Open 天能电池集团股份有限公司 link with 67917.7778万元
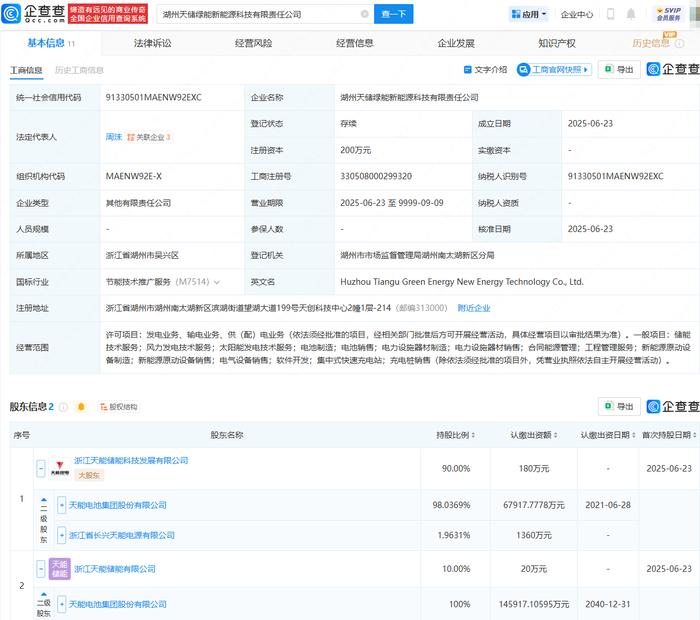The width and height of the screenshot is (700, 620). pyautogui.click(x=117, y=505)
